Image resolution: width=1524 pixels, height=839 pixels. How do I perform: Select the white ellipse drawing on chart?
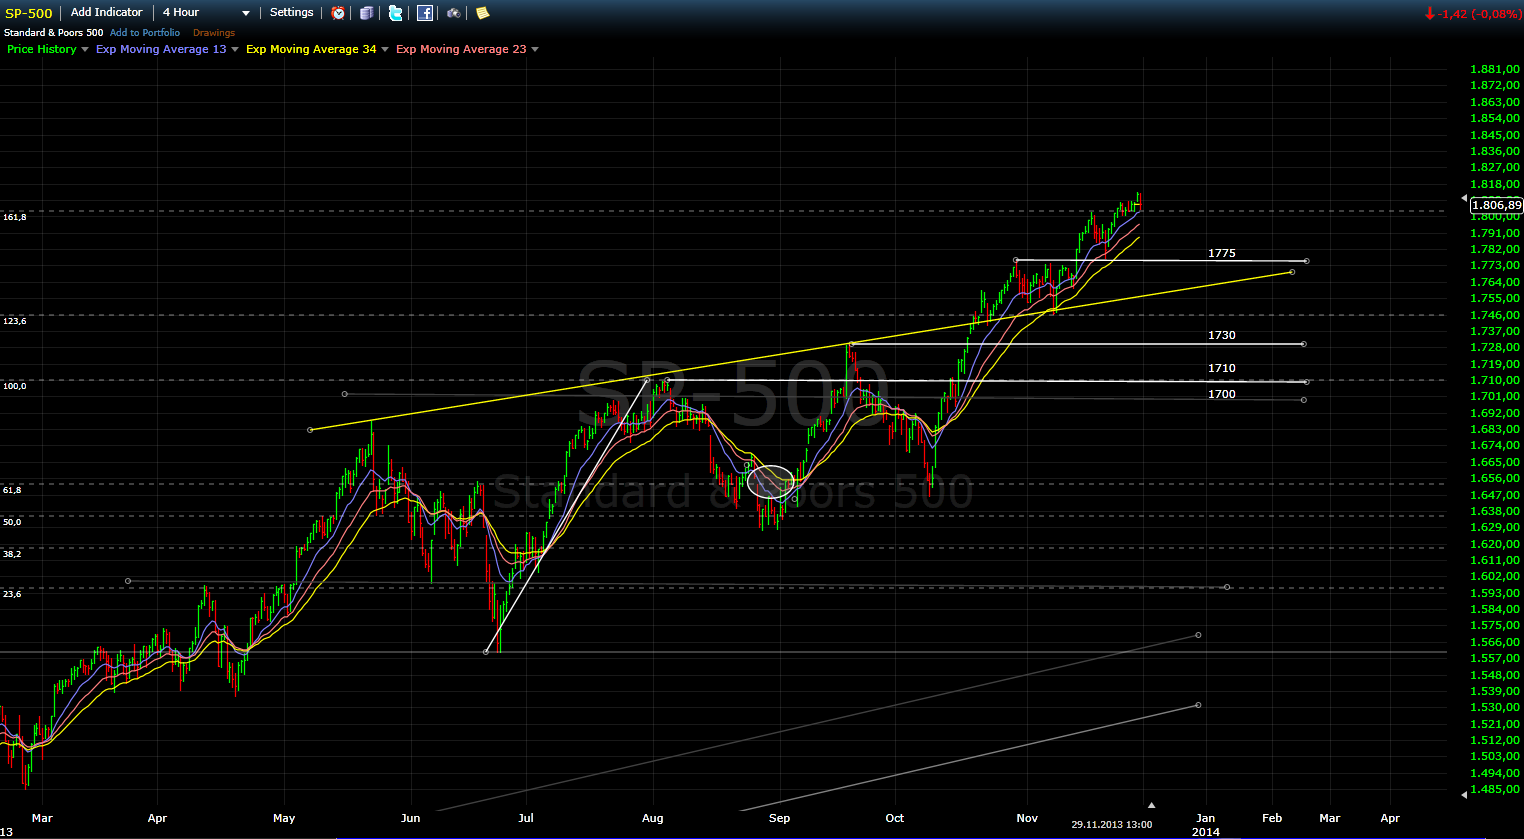click(770, 482)
